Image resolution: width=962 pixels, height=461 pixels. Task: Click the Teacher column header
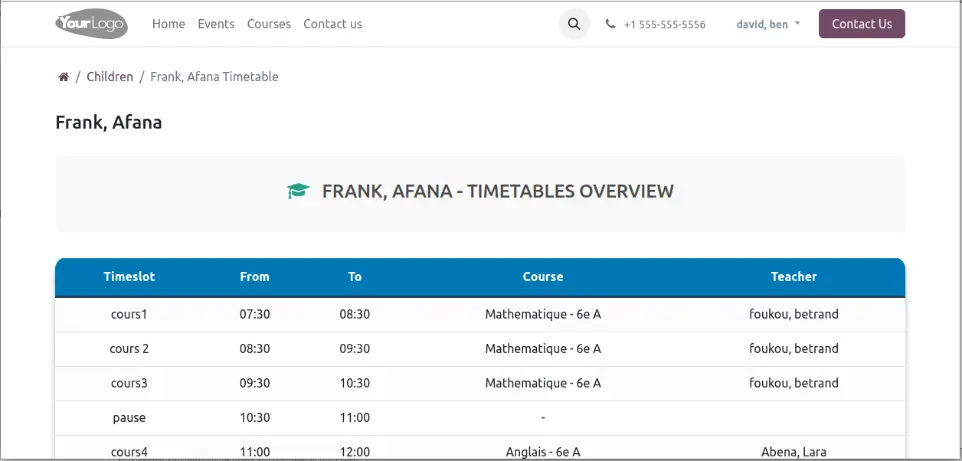[793, 277]
